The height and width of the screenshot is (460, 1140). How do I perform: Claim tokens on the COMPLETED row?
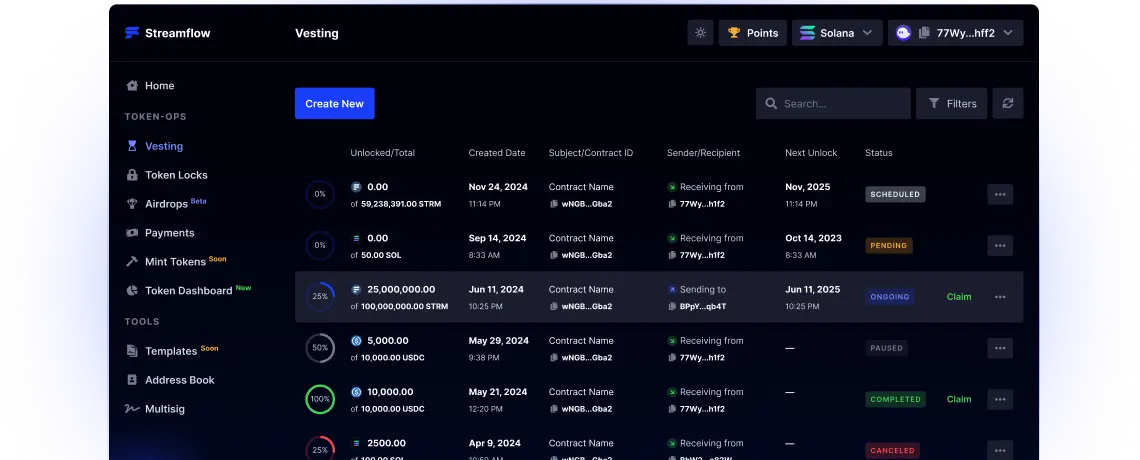[959, 399]
